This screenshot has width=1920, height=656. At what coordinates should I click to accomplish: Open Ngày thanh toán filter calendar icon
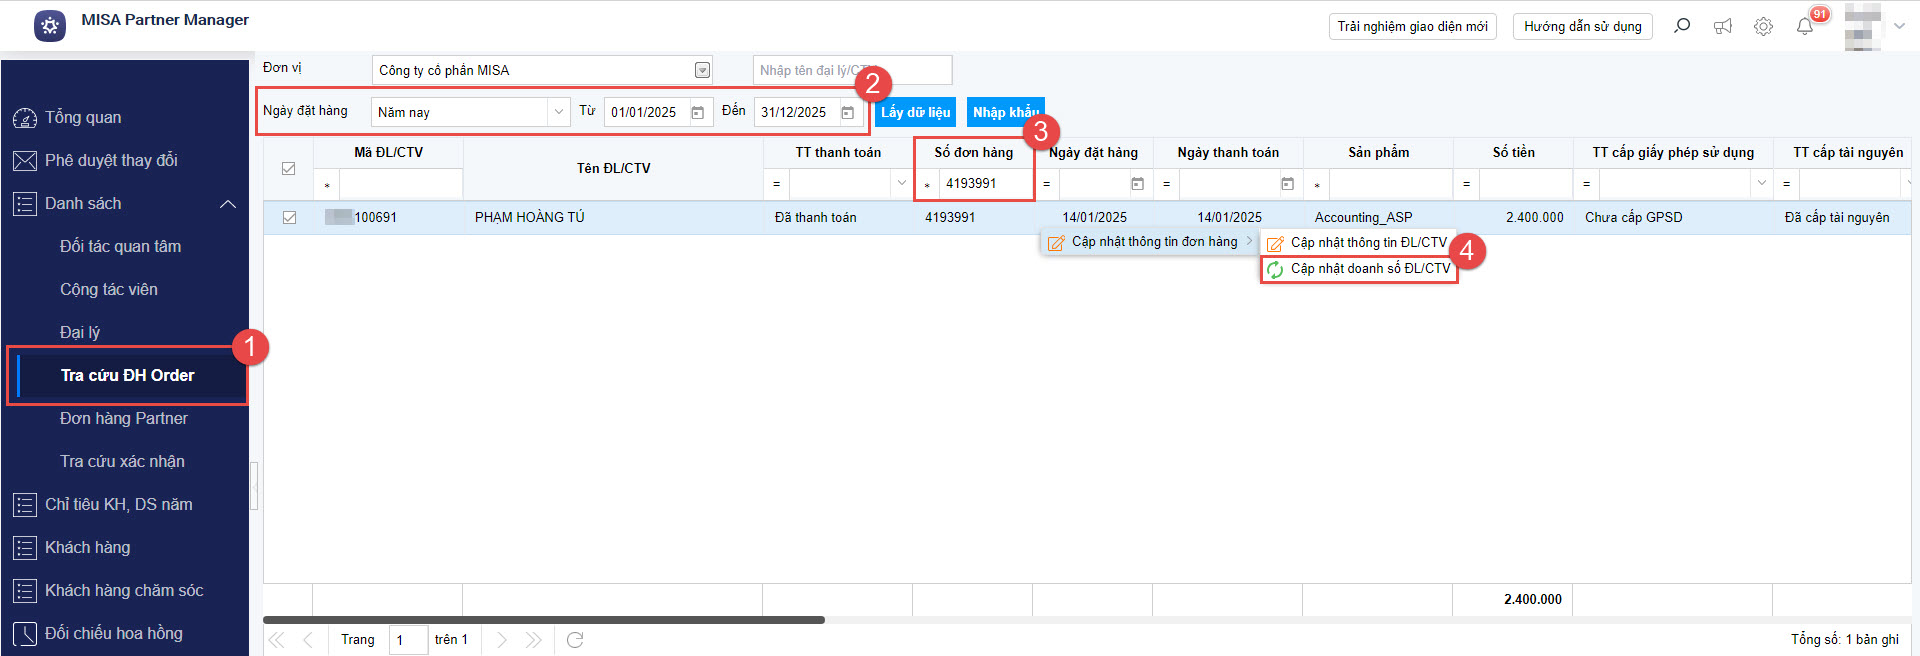[x=1287, y=184]
